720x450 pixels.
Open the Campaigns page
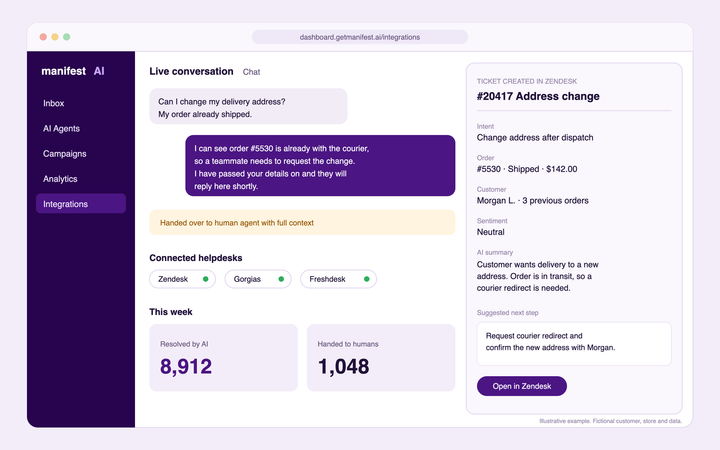64,154
